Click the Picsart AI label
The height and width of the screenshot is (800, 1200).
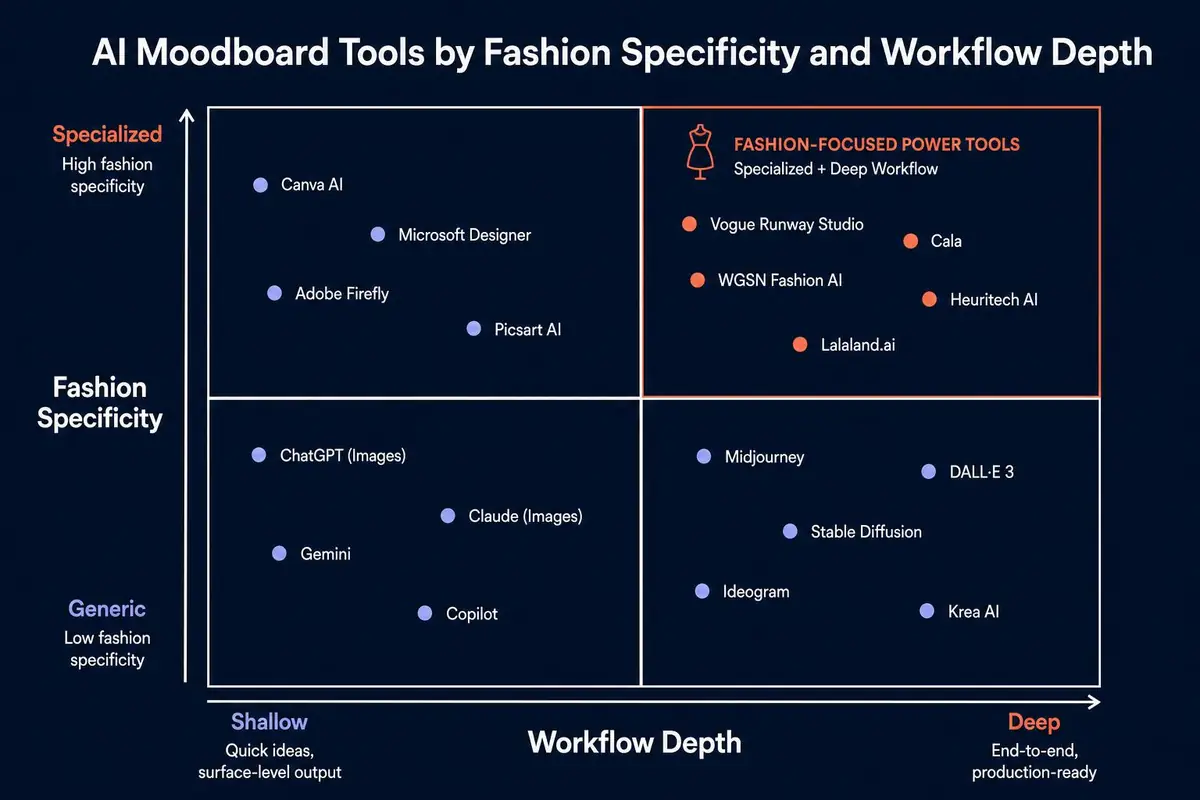coord(528,329)
